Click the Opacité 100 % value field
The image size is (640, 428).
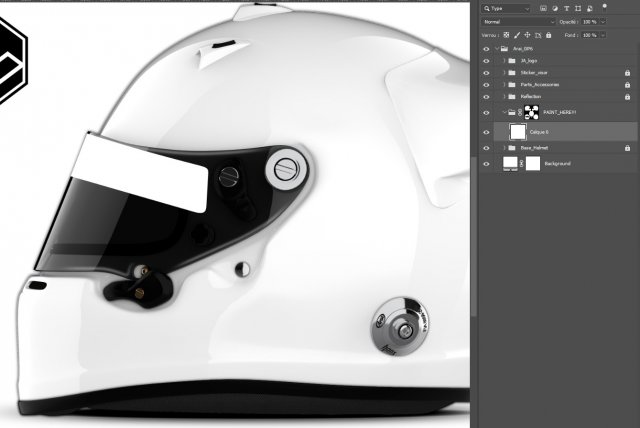(591, 22)
